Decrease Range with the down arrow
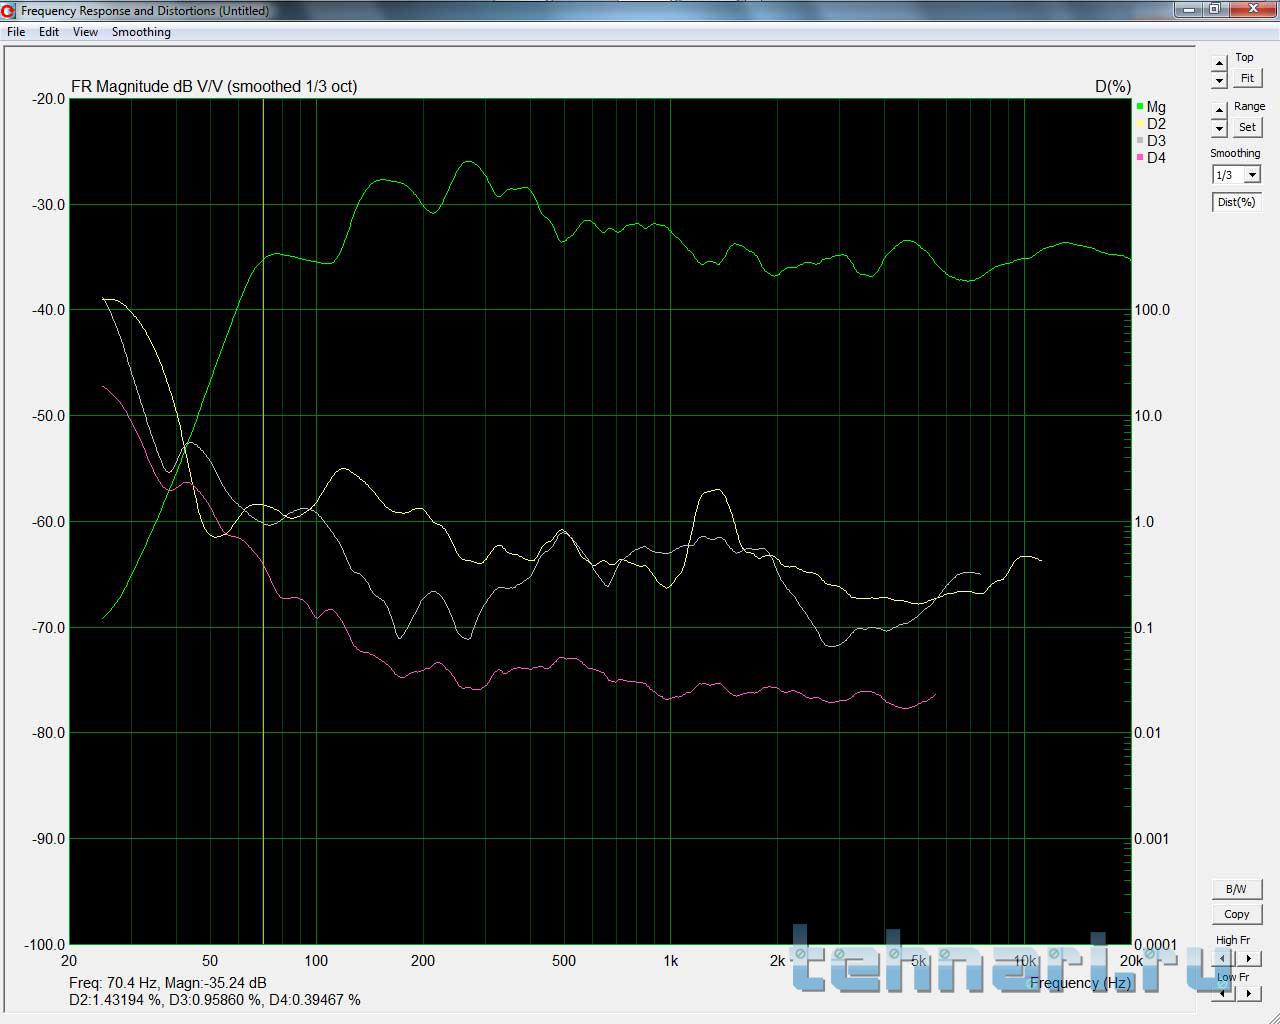 click(1219, 128)
